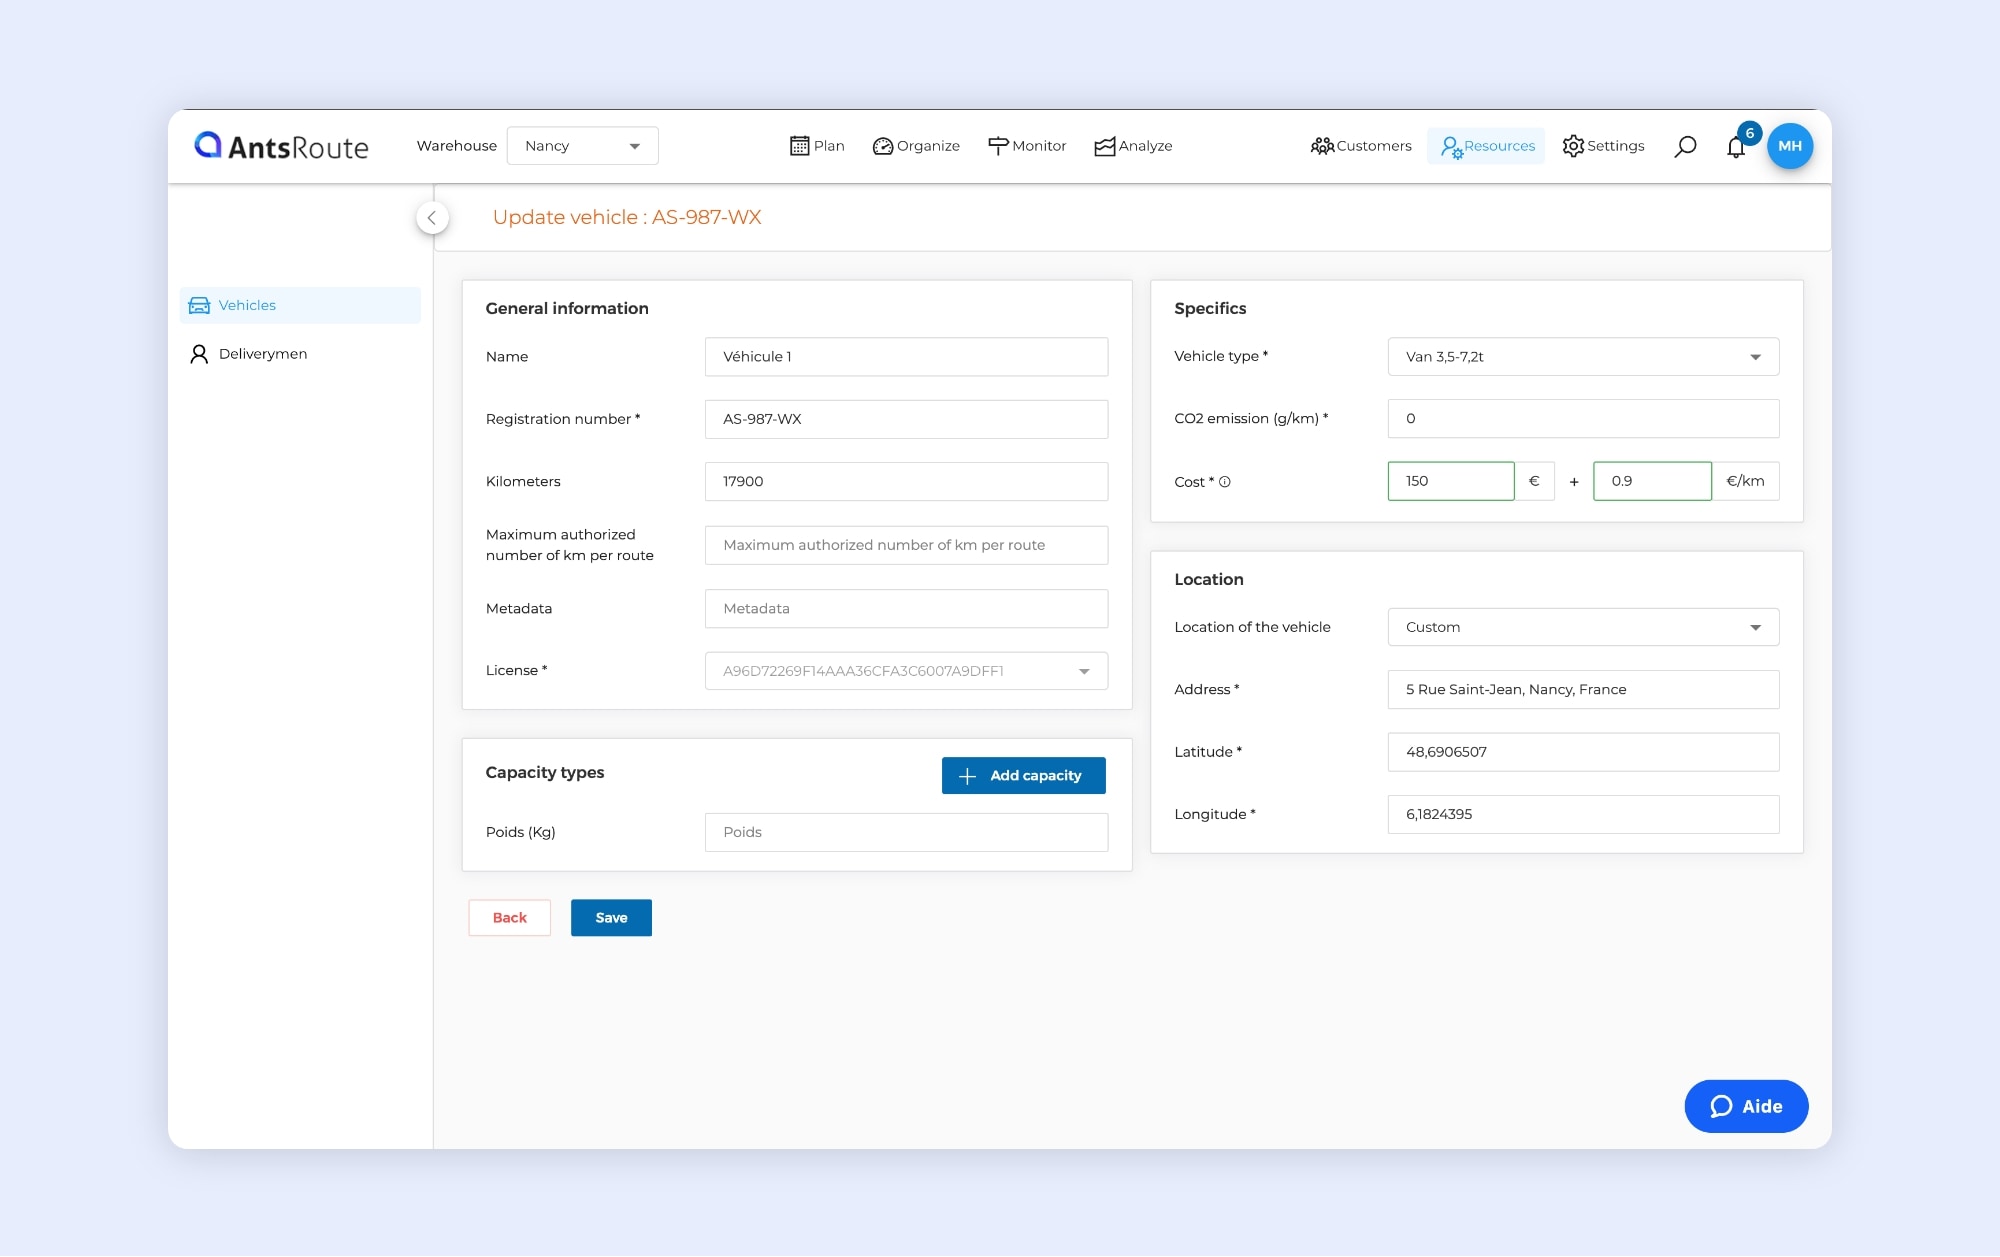Open the Warehouse Nancy dropdown
2000x1257 pixels.
(582, 146)
